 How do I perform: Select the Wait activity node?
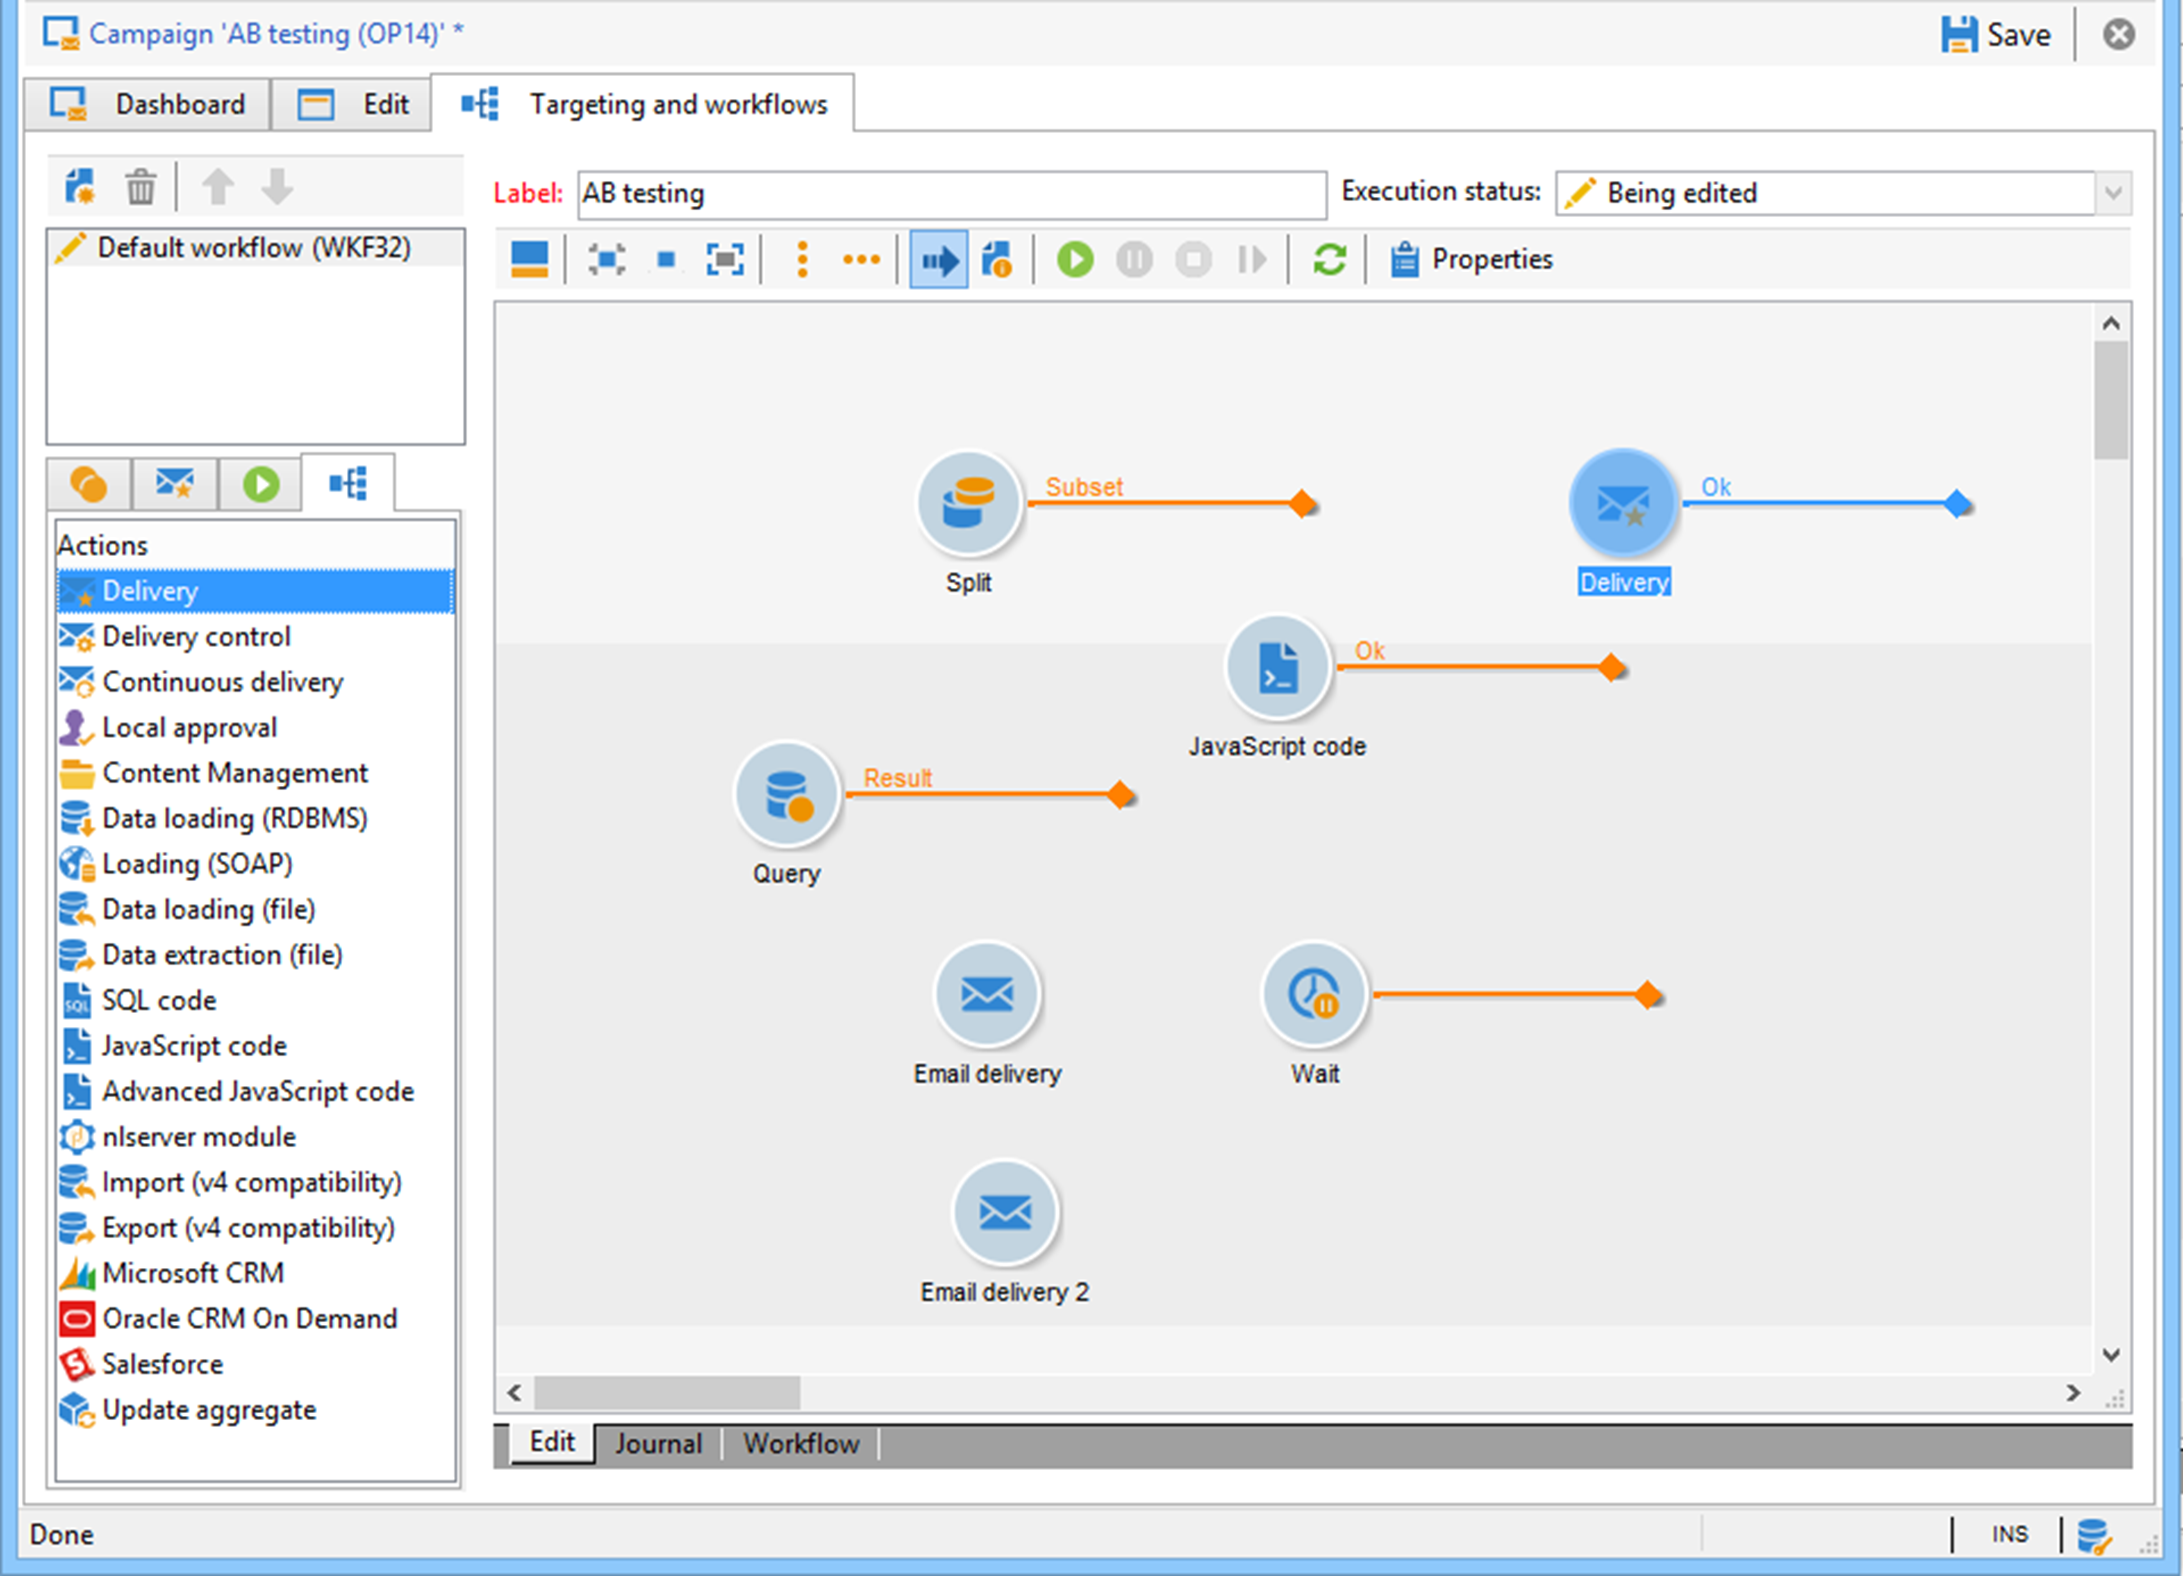pos(1313,995)
